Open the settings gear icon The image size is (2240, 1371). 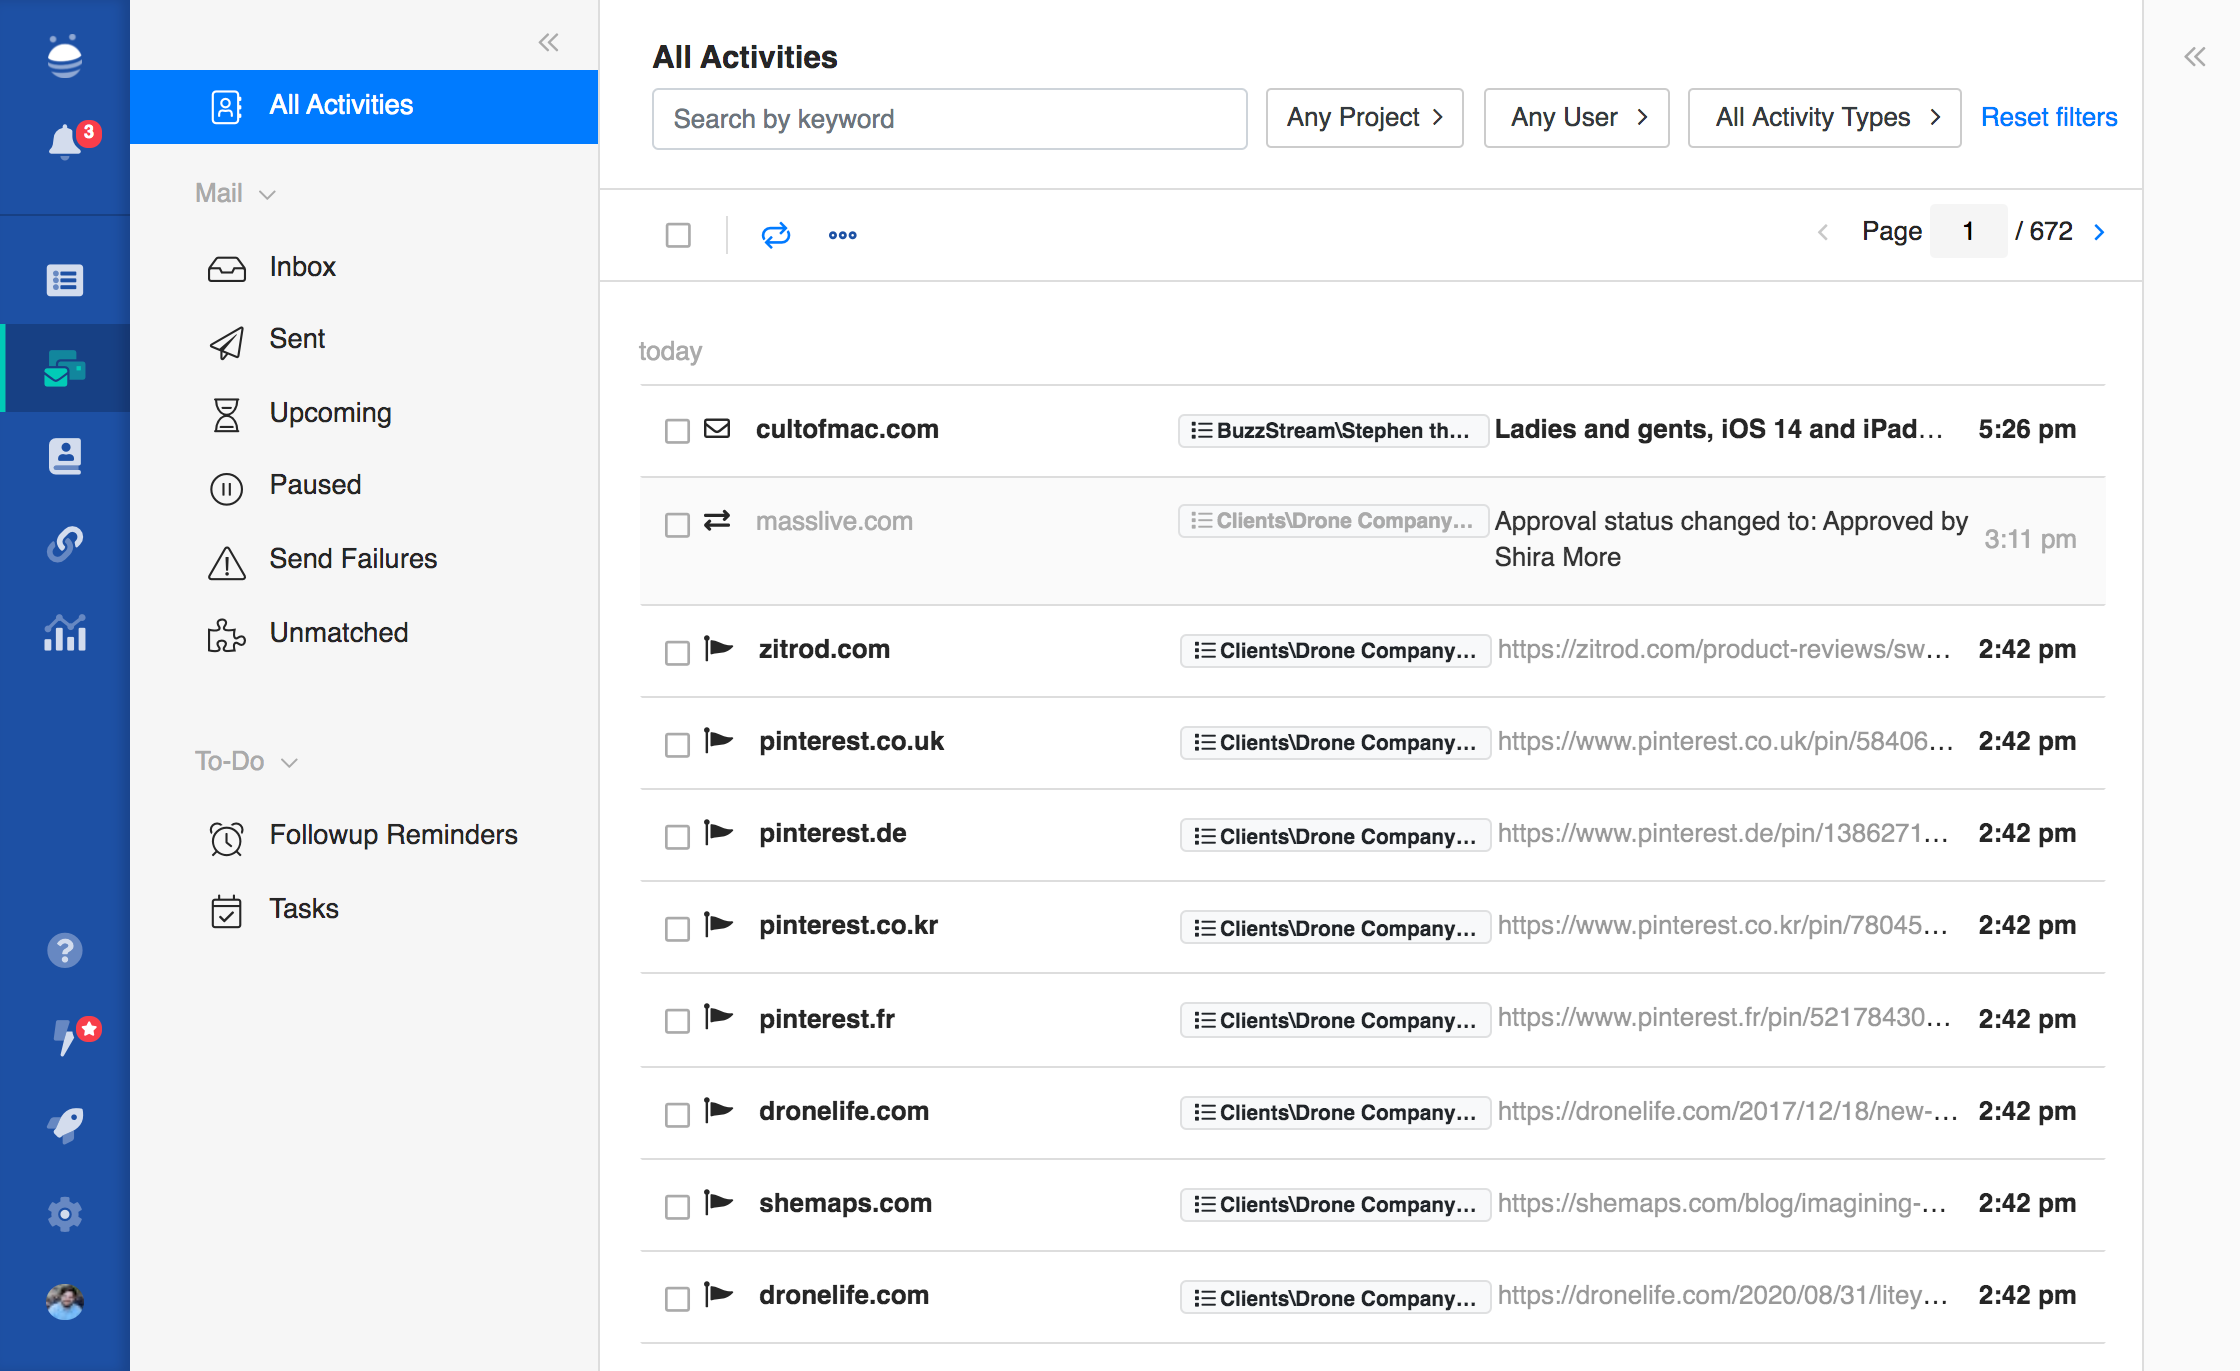tap(65, 1214)
